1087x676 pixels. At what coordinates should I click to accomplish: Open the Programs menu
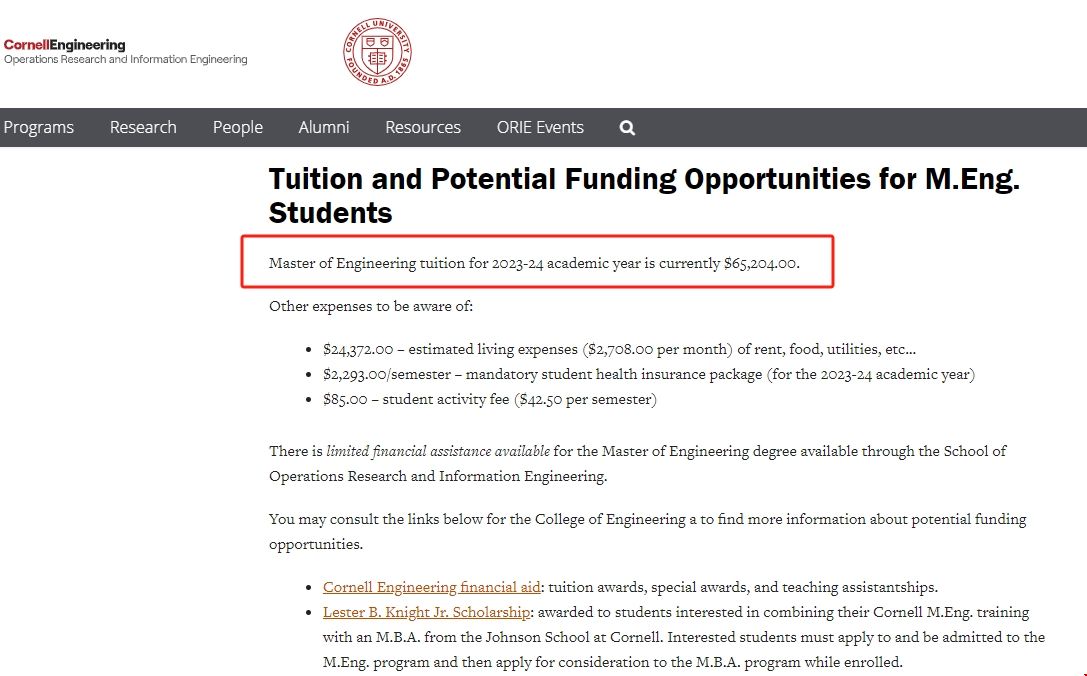pyautogui.click(x=39, y=127)
